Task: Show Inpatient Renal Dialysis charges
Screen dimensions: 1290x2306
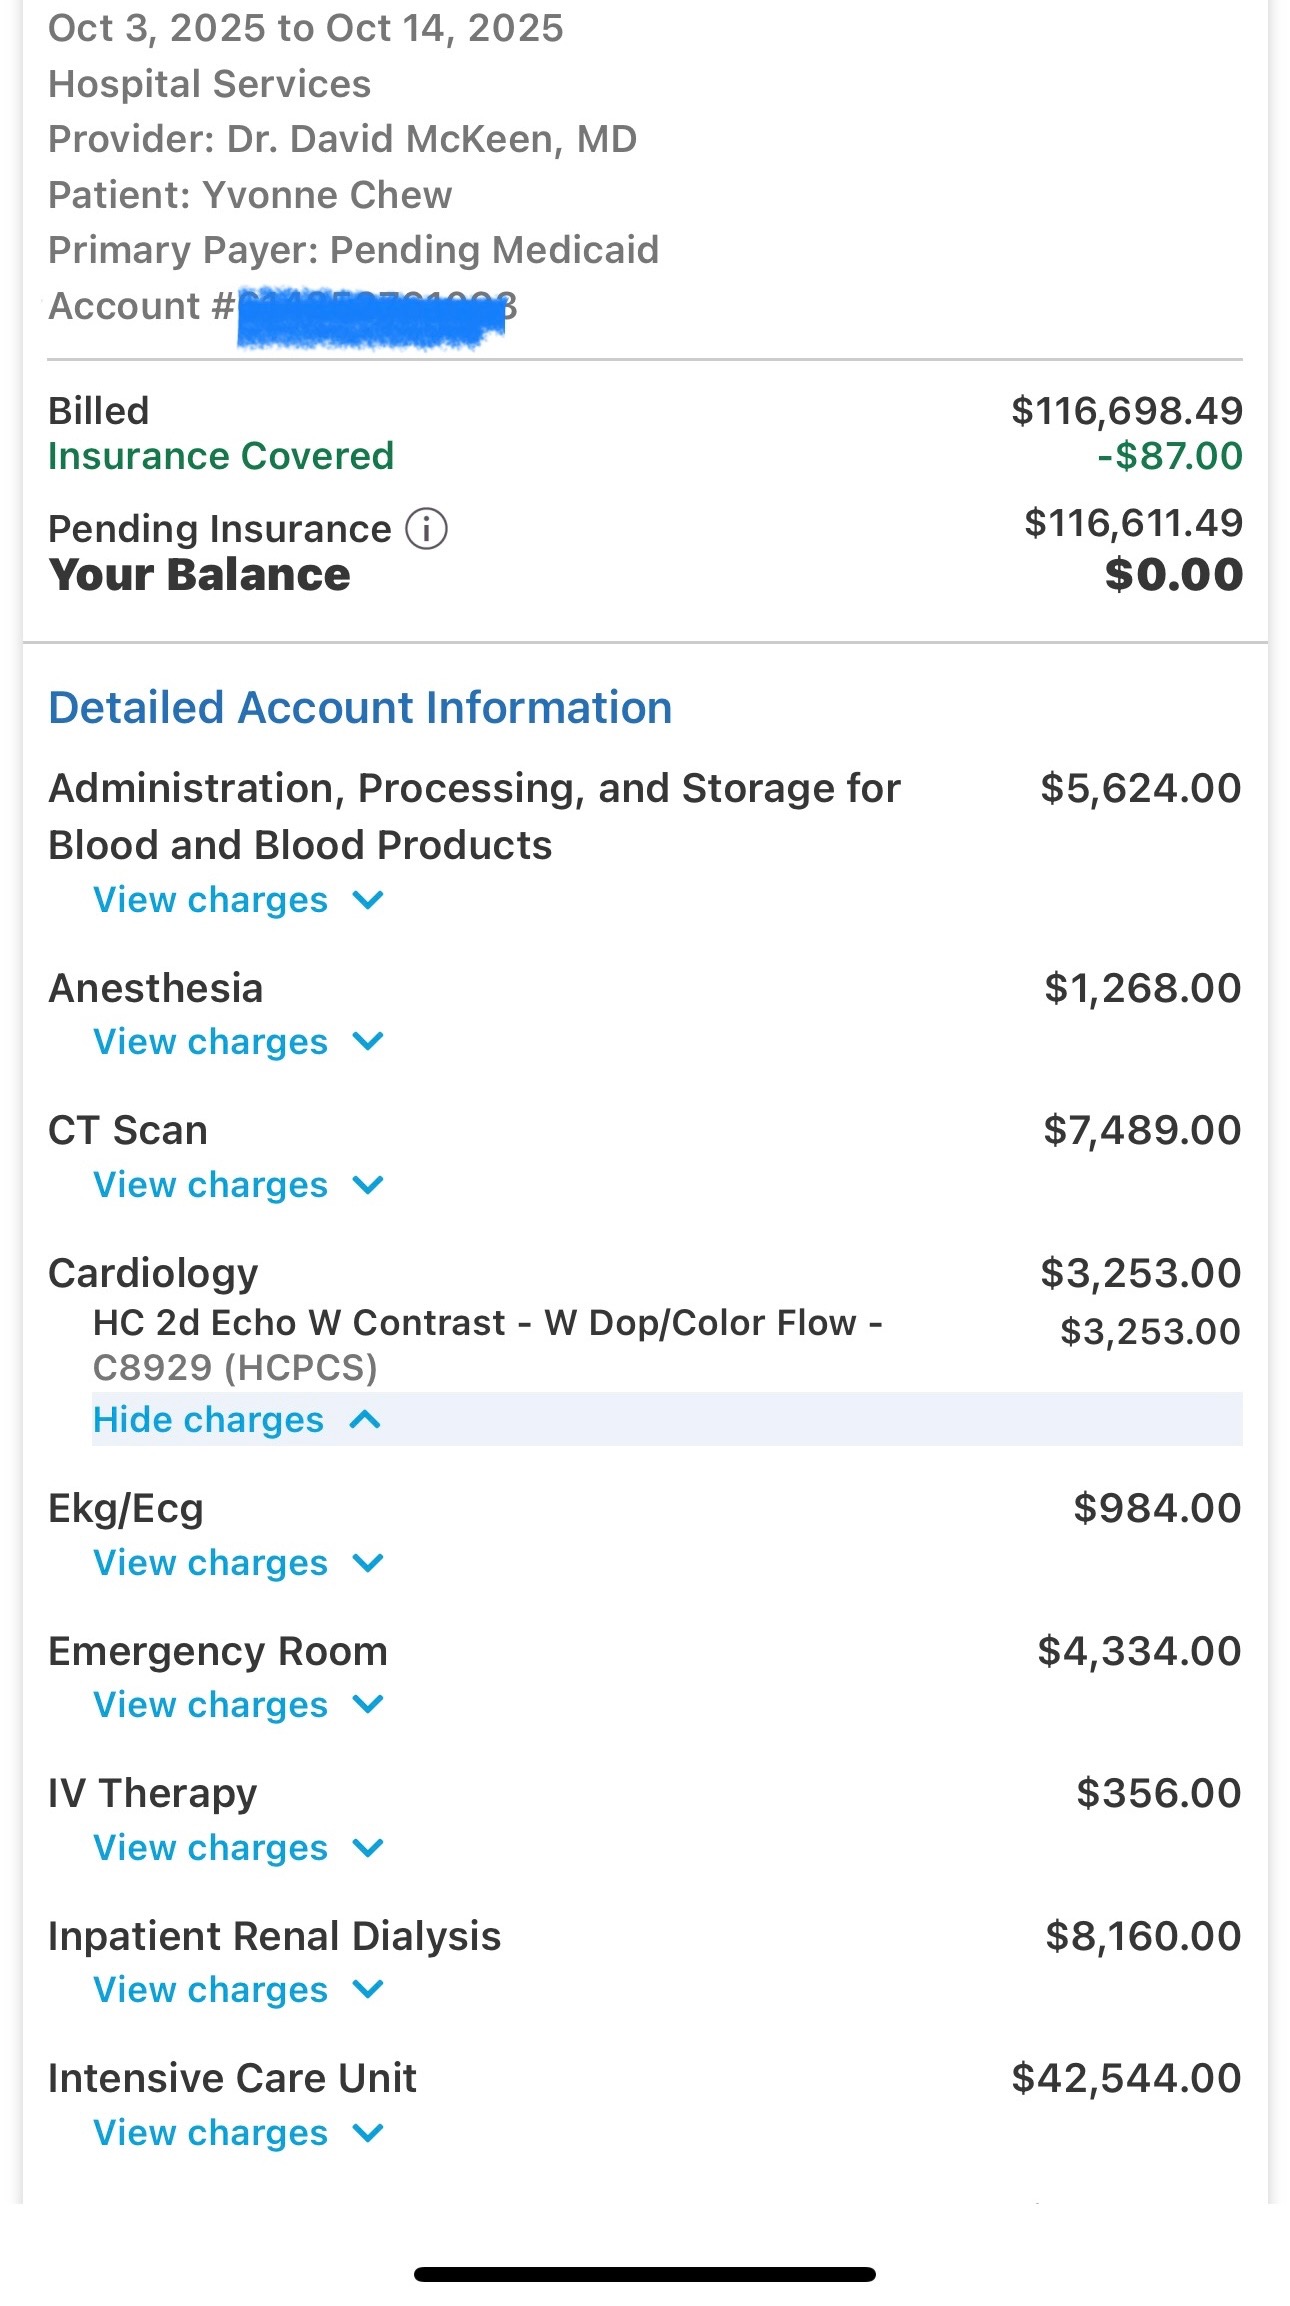Action: click(210, 1990)
